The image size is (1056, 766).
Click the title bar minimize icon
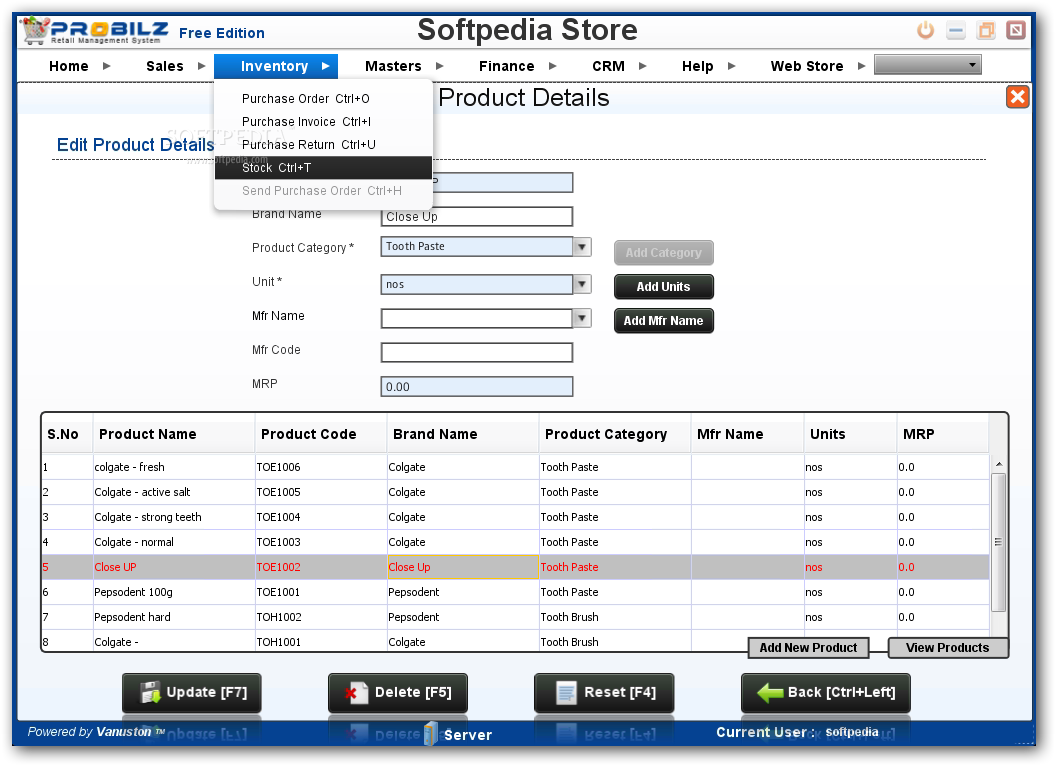tap(956, 30)
